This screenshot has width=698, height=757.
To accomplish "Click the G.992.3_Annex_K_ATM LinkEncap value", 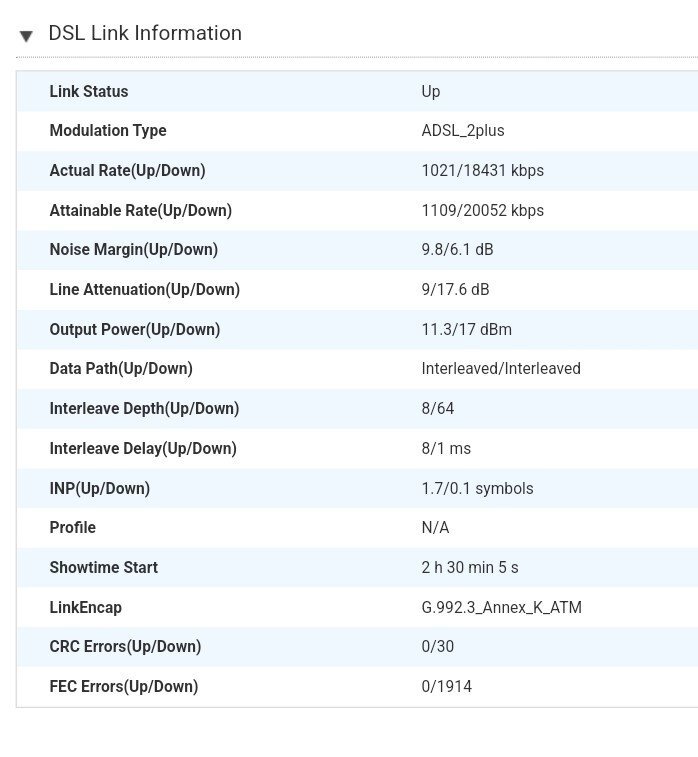I will click(x=502, y=607).
